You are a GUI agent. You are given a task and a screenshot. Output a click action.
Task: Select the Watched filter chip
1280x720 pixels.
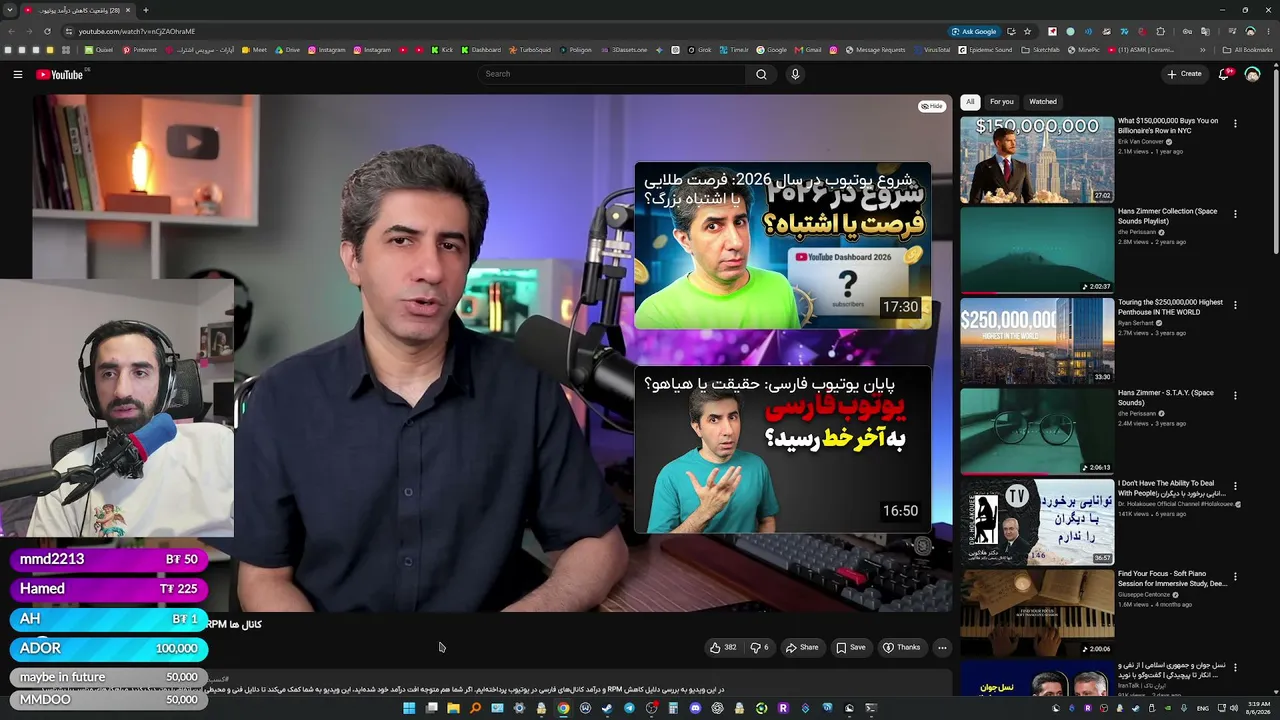[1043, 102]
